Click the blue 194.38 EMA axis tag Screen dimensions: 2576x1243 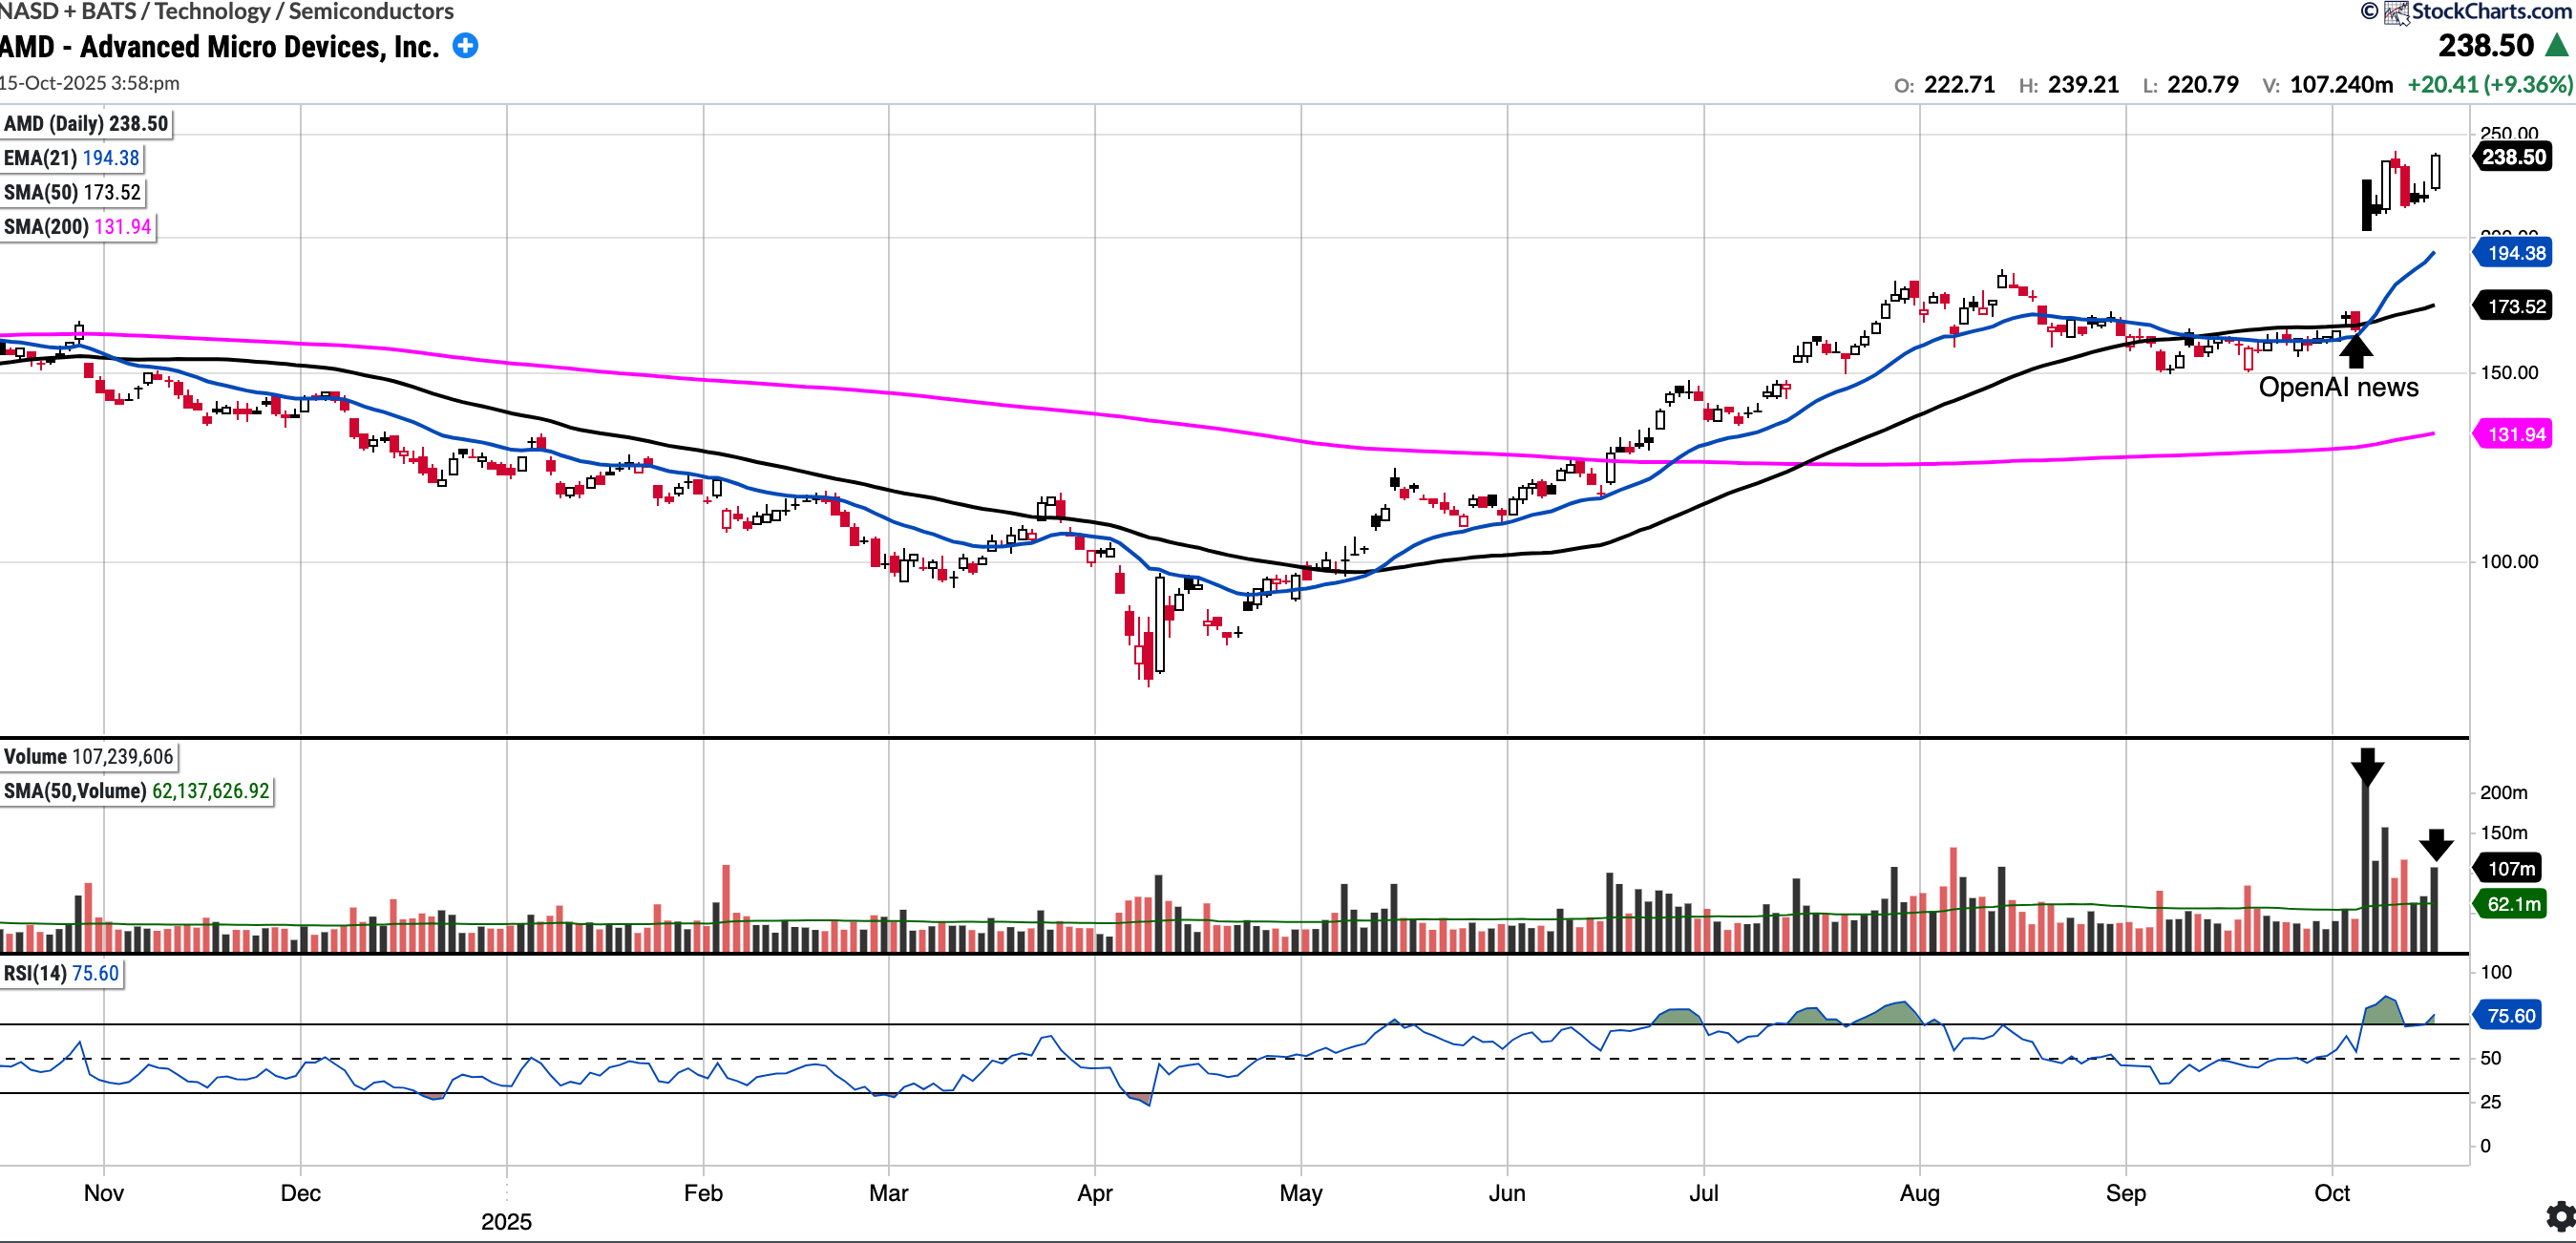pos(2516,253)
